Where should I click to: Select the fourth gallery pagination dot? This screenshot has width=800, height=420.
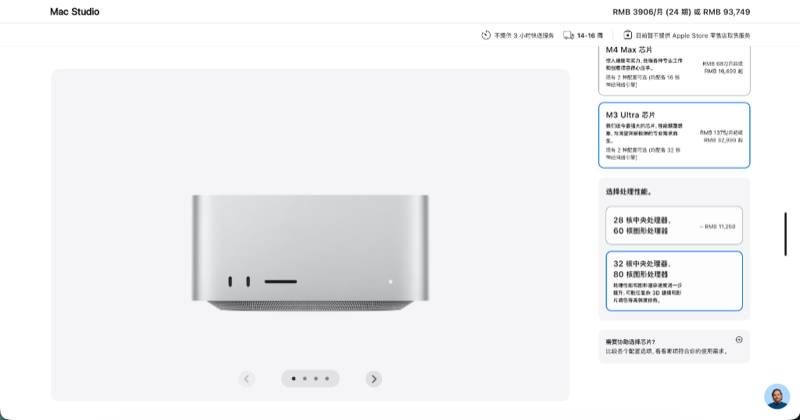327,379
